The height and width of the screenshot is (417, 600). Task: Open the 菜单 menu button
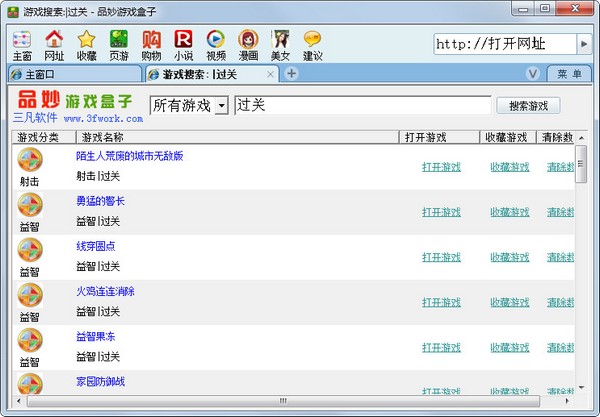click(x=569, y=74)
